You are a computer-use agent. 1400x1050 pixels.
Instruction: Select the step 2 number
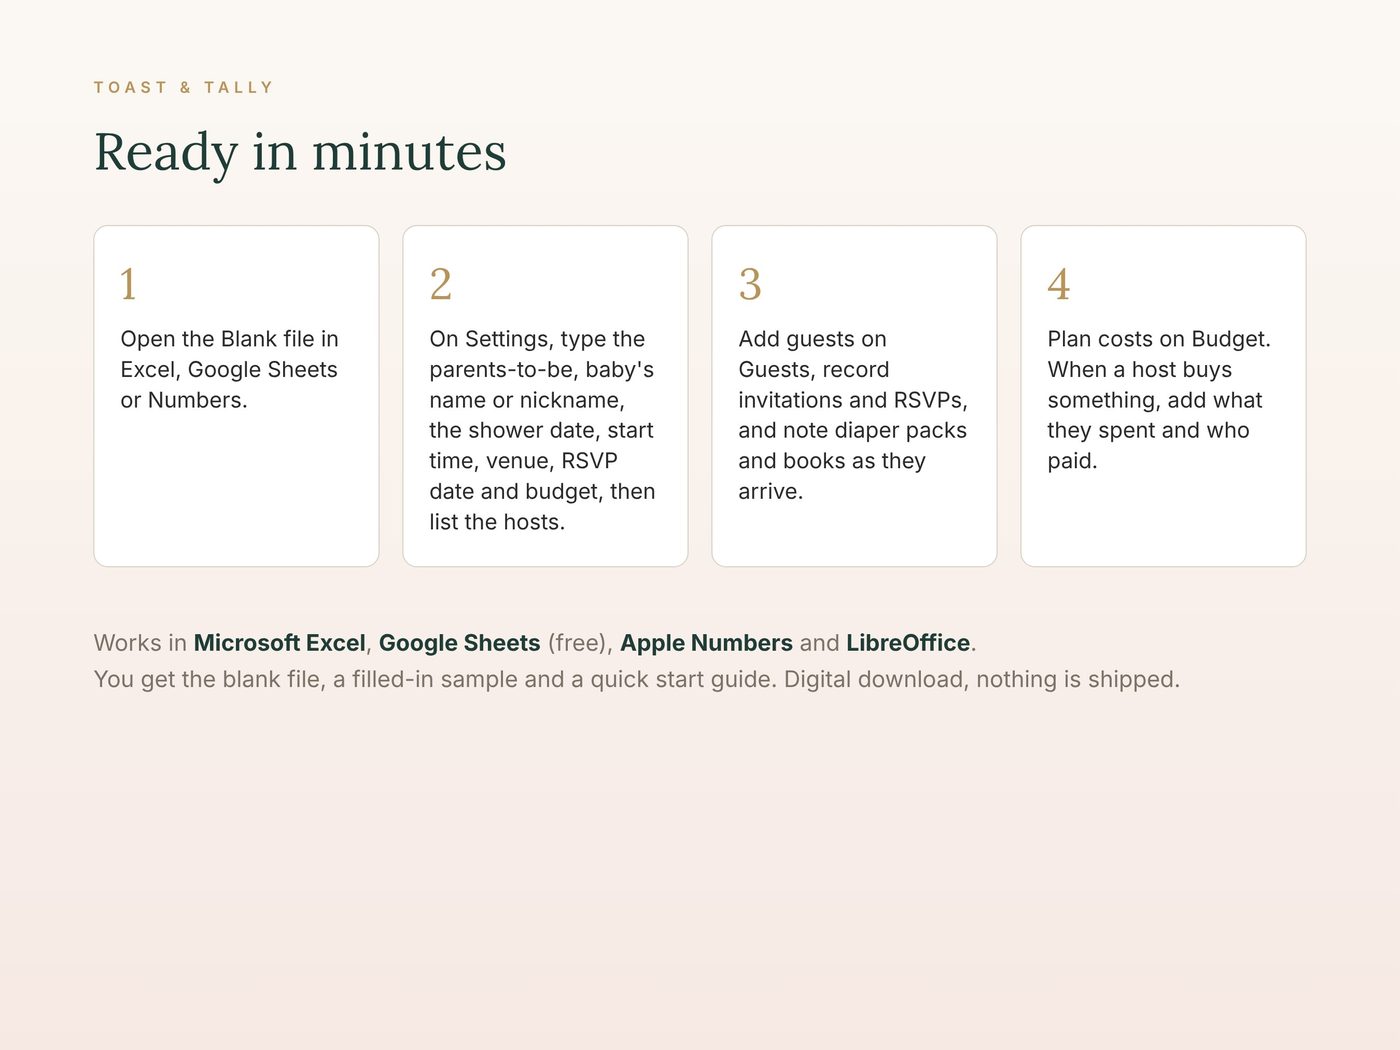coord(441,284)
